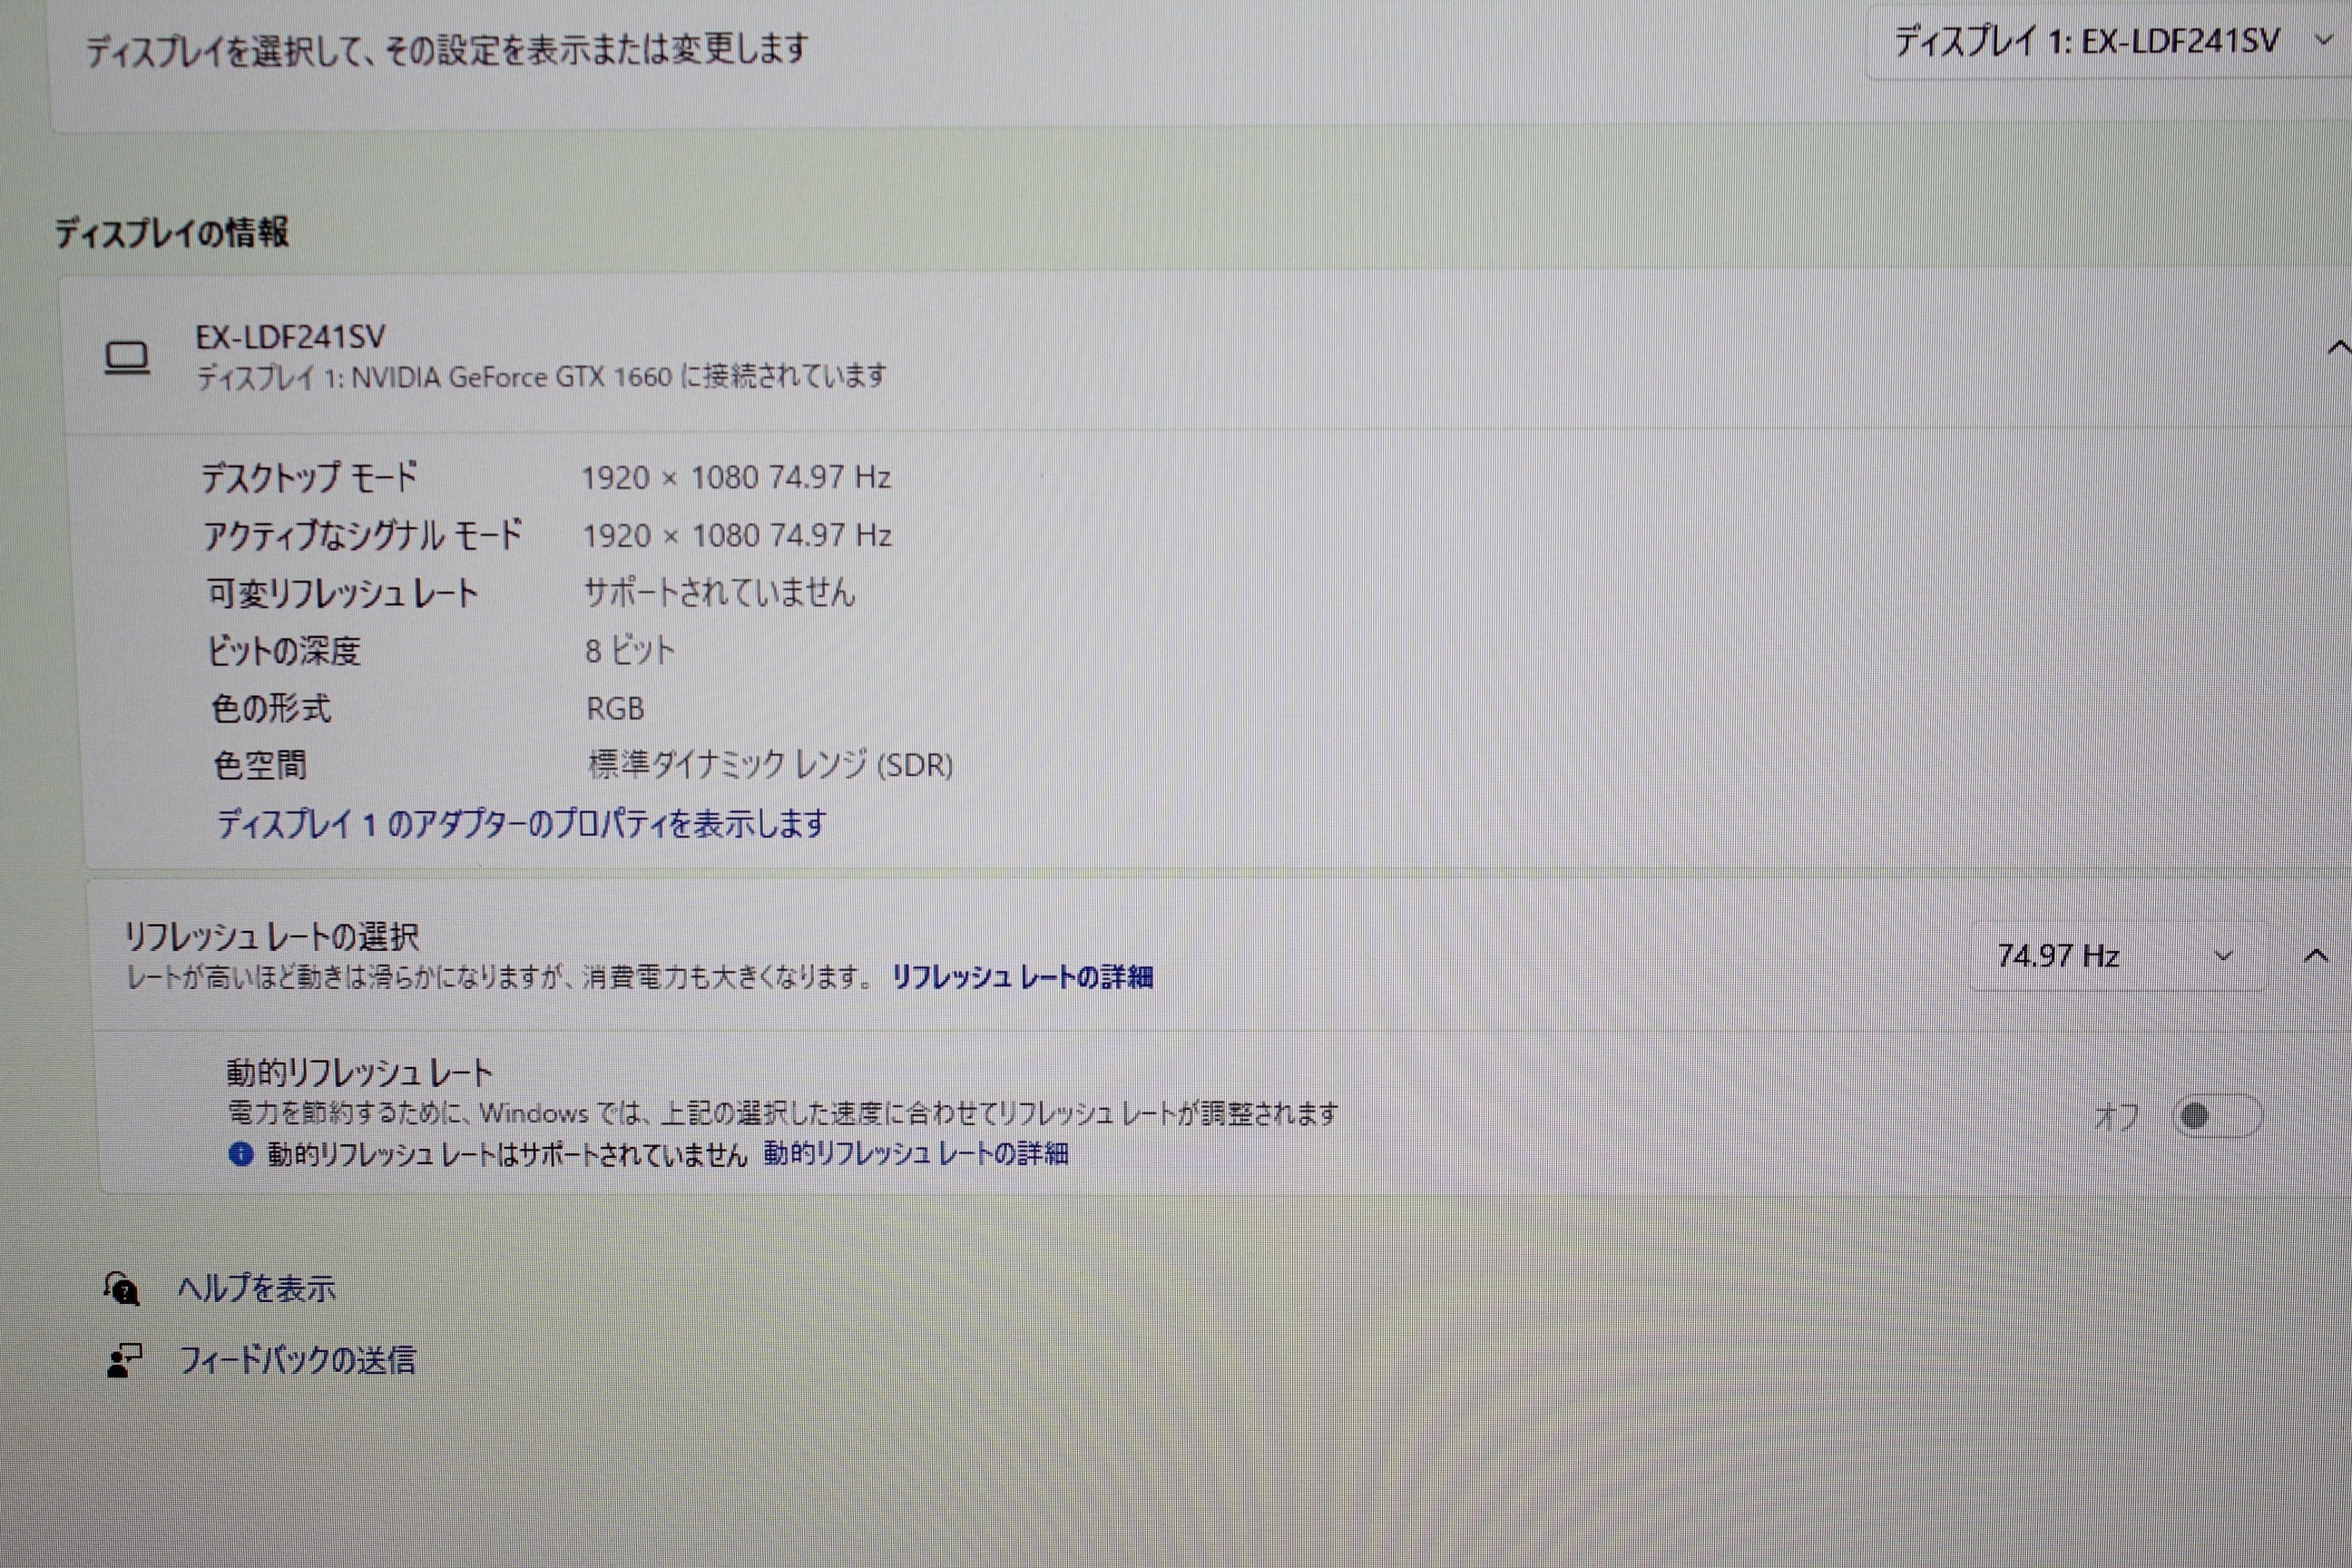Open the 動的リフレッシュ レートの詳細 link

click(x=916, y=1154)
